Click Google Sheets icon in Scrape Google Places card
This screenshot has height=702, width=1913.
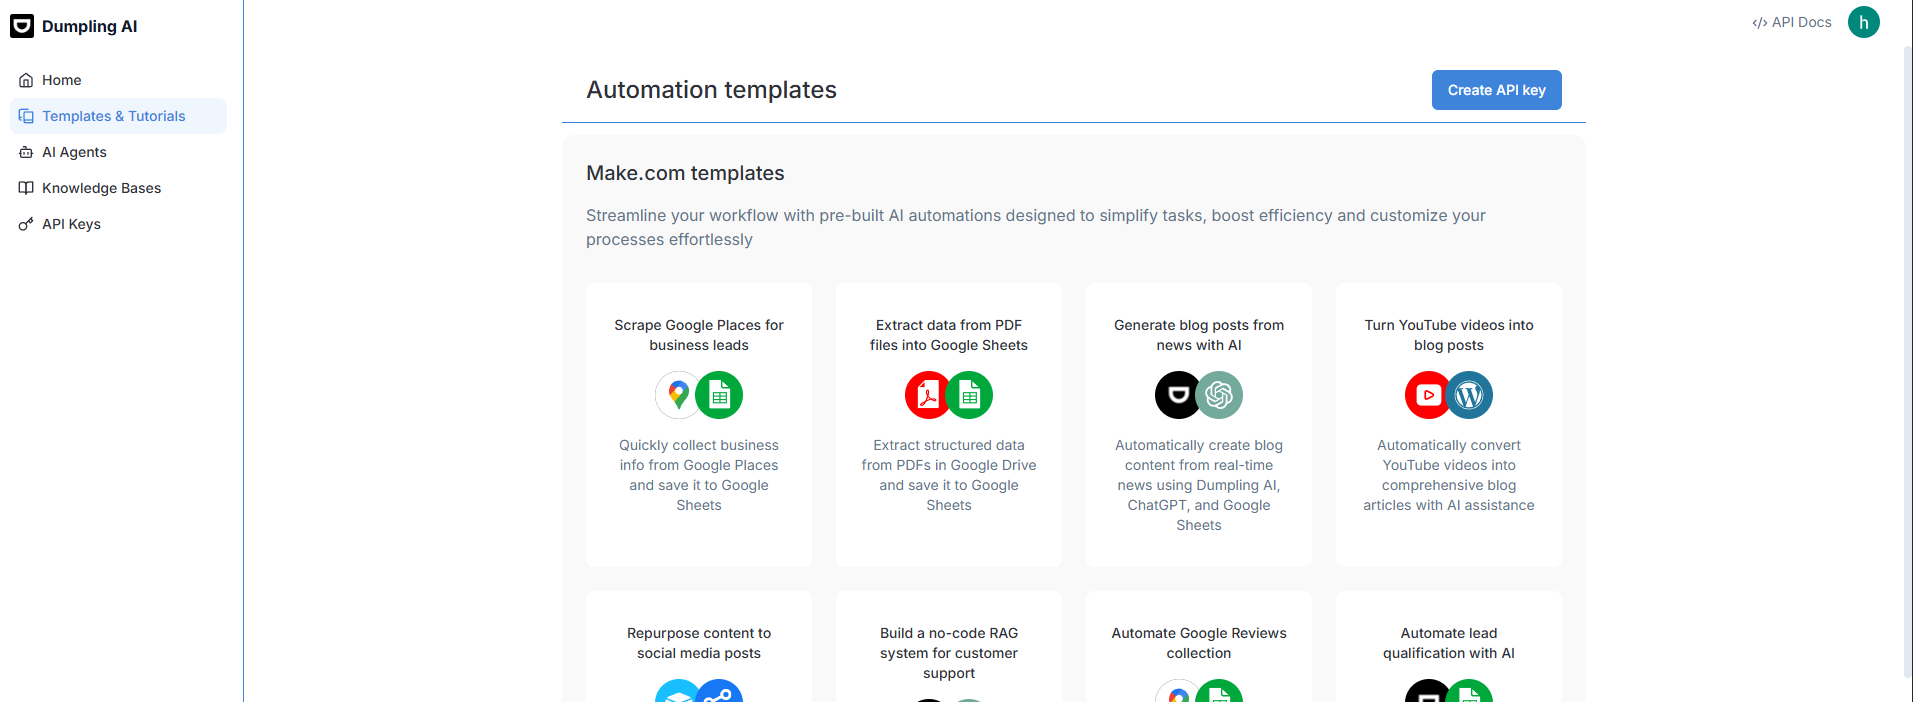pyautogui.click(x=719, y=395)
